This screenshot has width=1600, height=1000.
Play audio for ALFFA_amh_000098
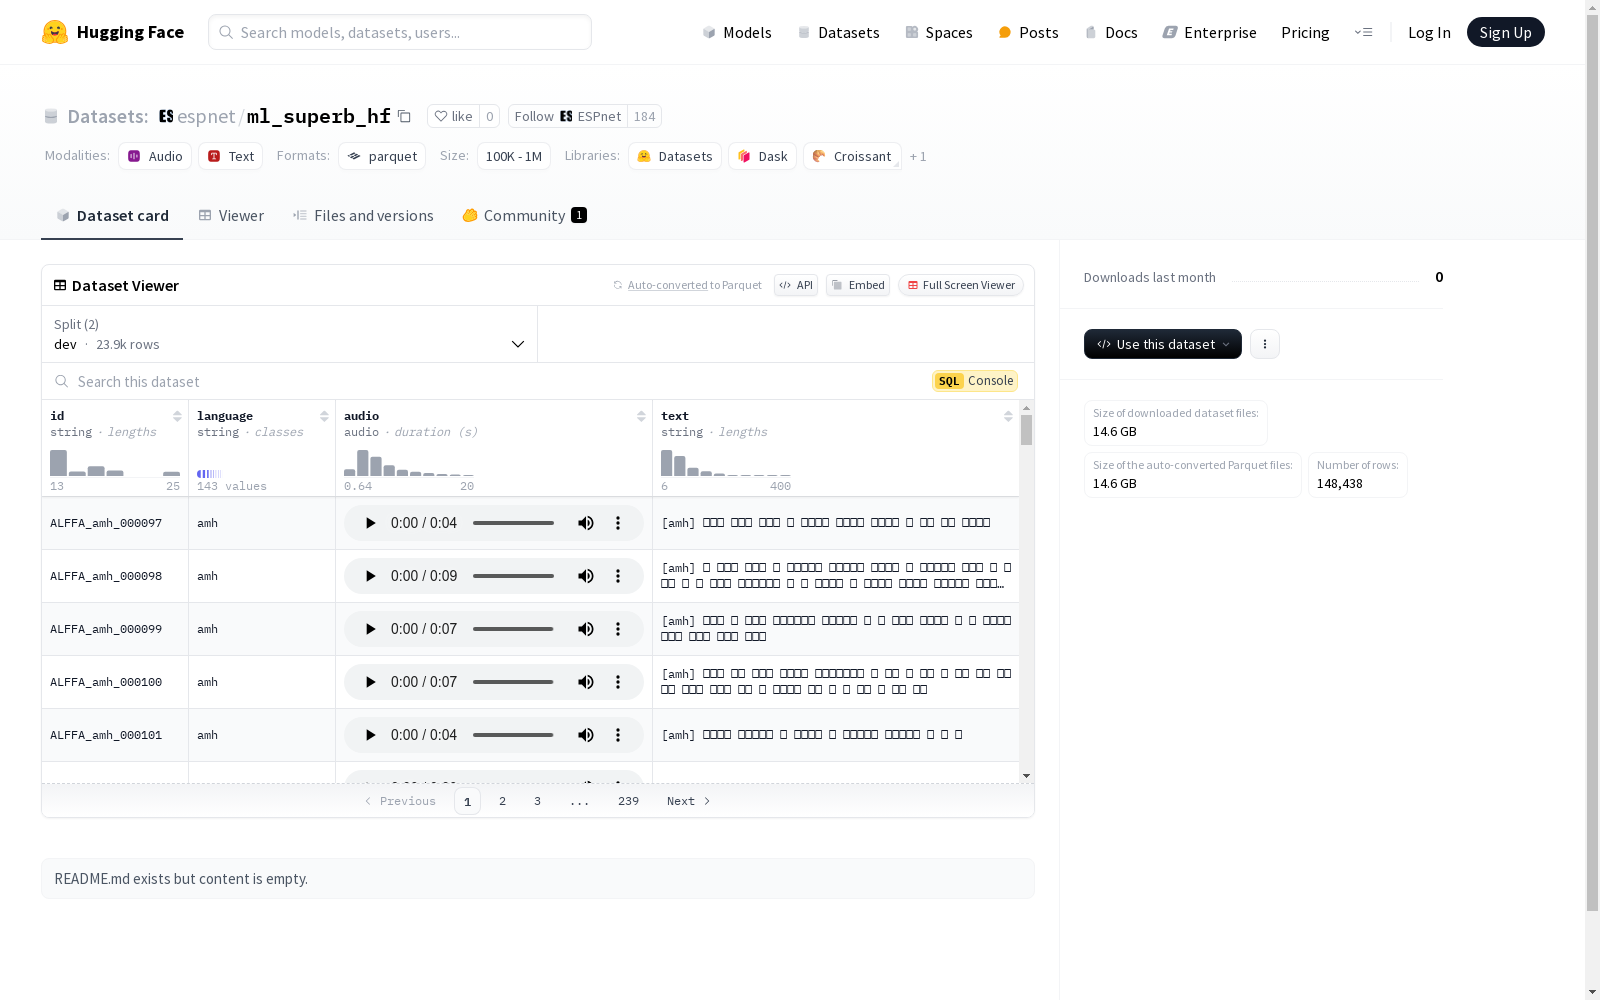point(370,576)
